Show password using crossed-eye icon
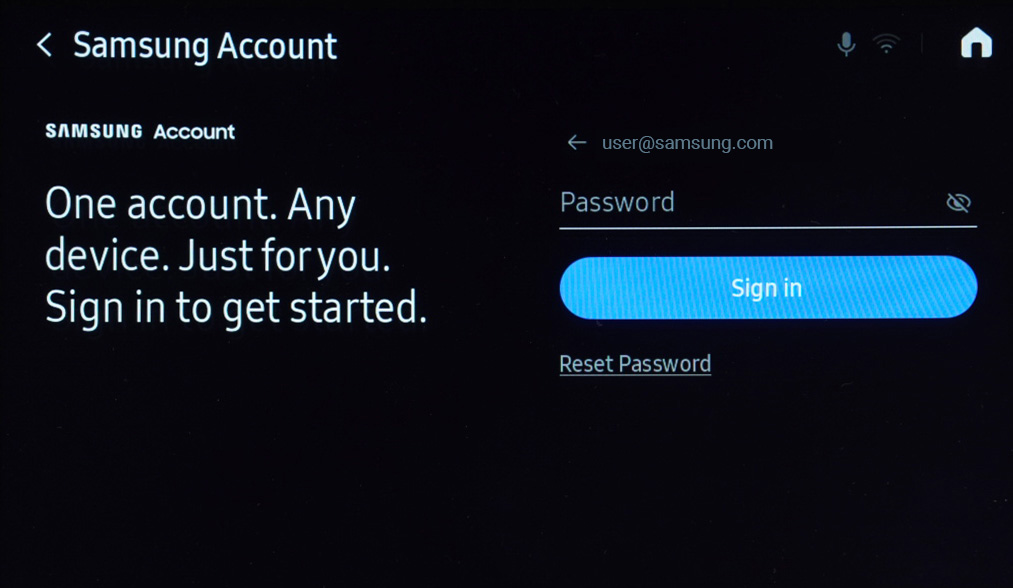This screenshot has height=588, width=1013. 958,202
